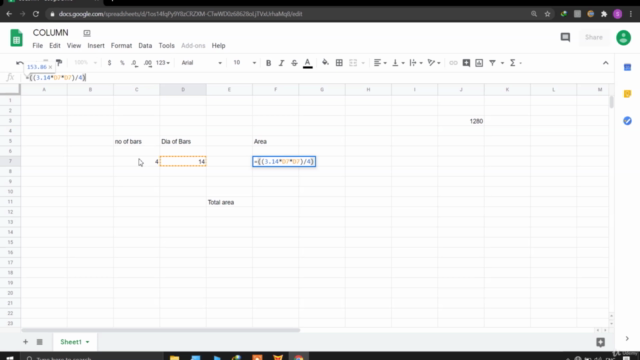This screenshot has height=360, width=640.
Task: Open the Format menu
Action: click(x=121, y=46)
